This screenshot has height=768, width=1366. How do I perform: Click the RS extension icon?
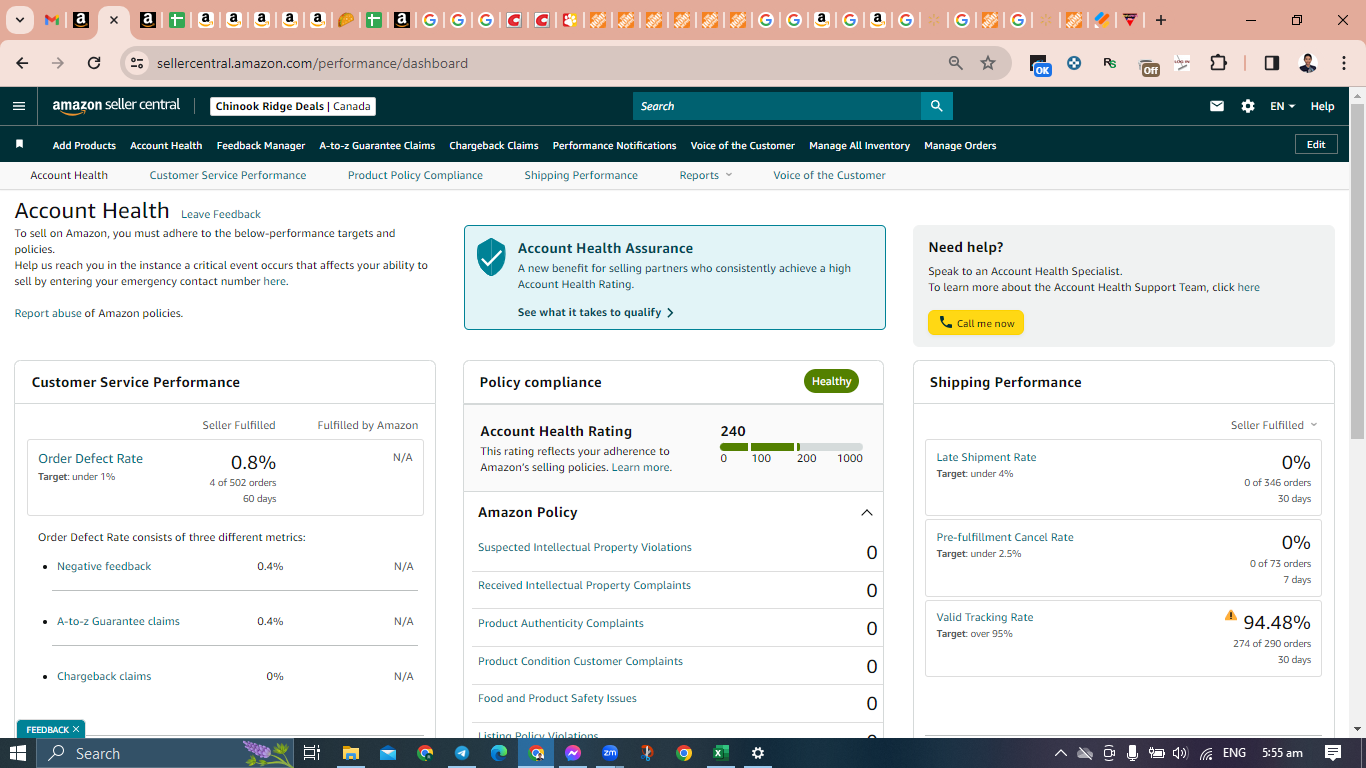click(1109, 63)
